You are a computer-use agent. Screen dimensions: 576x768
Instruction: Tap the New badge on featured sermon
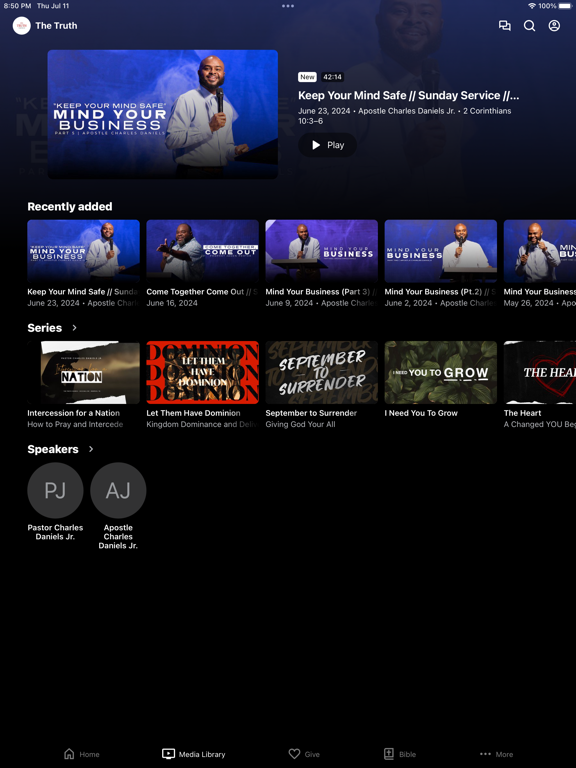pos(307,77)
